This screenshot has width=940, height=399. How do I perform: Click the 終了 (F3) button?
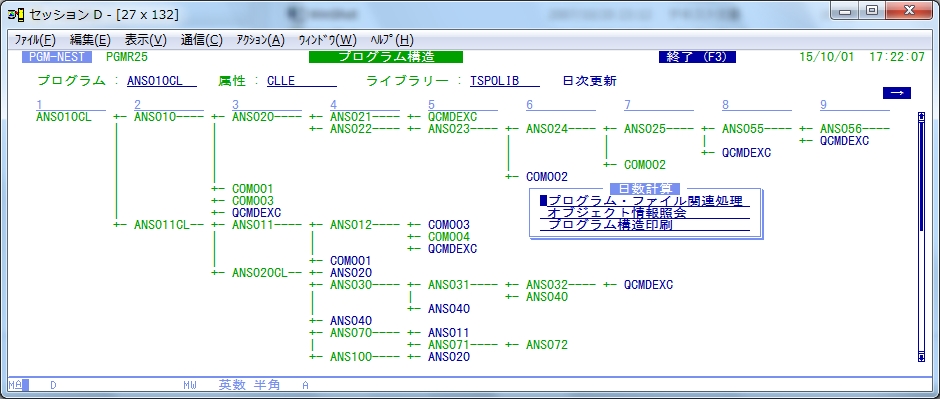click(x=697, y=57)
